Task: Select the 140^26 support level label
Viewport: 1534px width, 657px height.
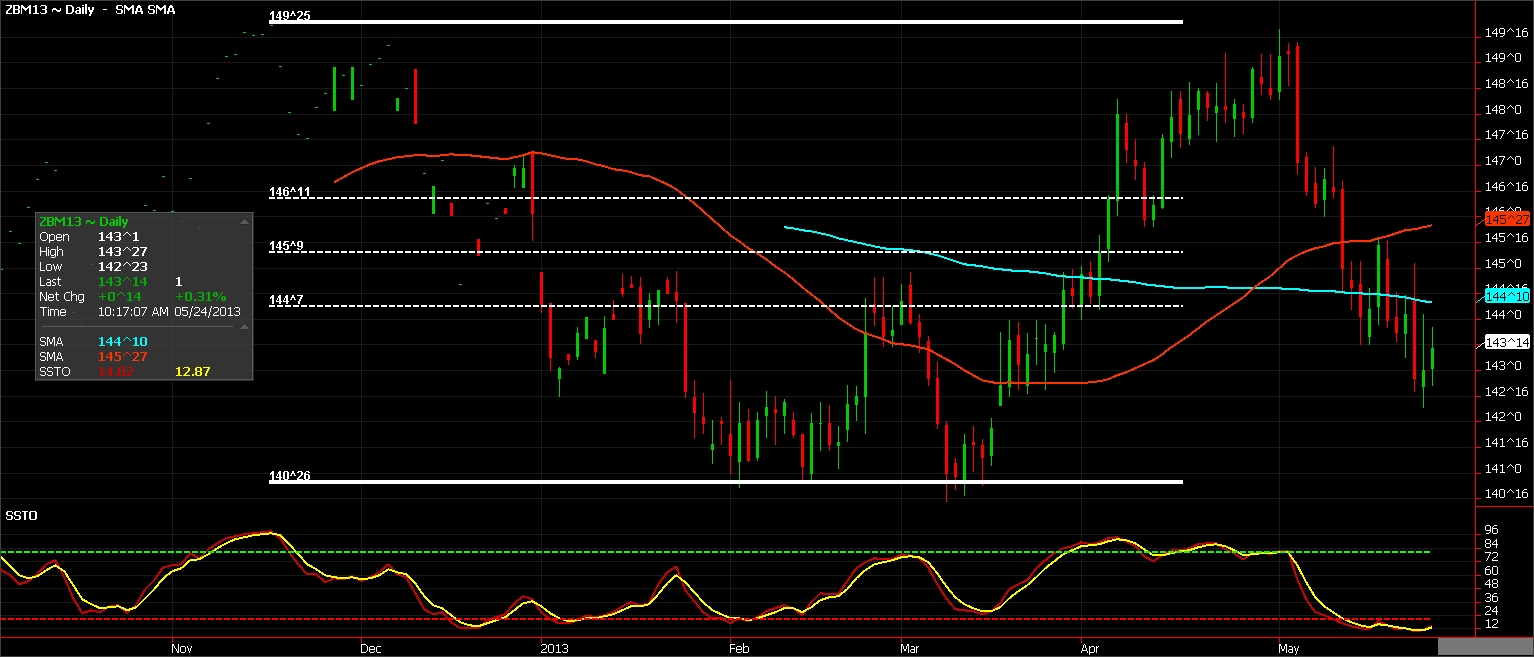Action: click(289, 476)
